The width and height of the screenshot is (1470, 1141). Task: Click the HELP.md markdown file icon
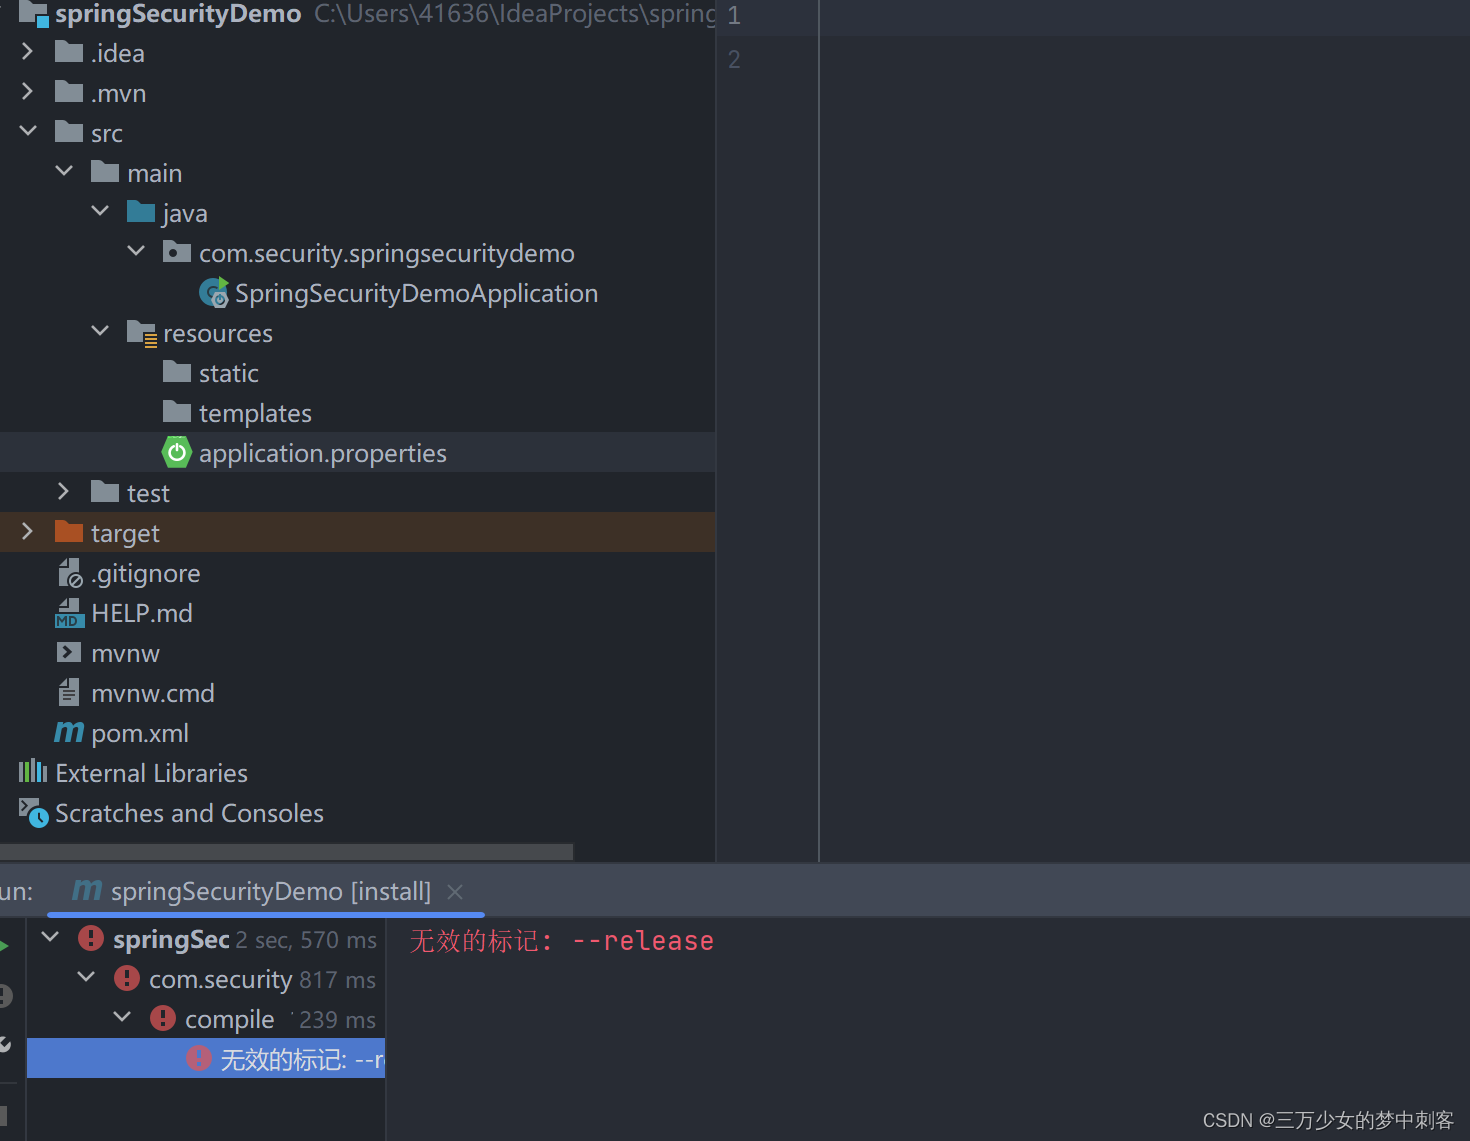pyautogui.click(x=69, y=613)
